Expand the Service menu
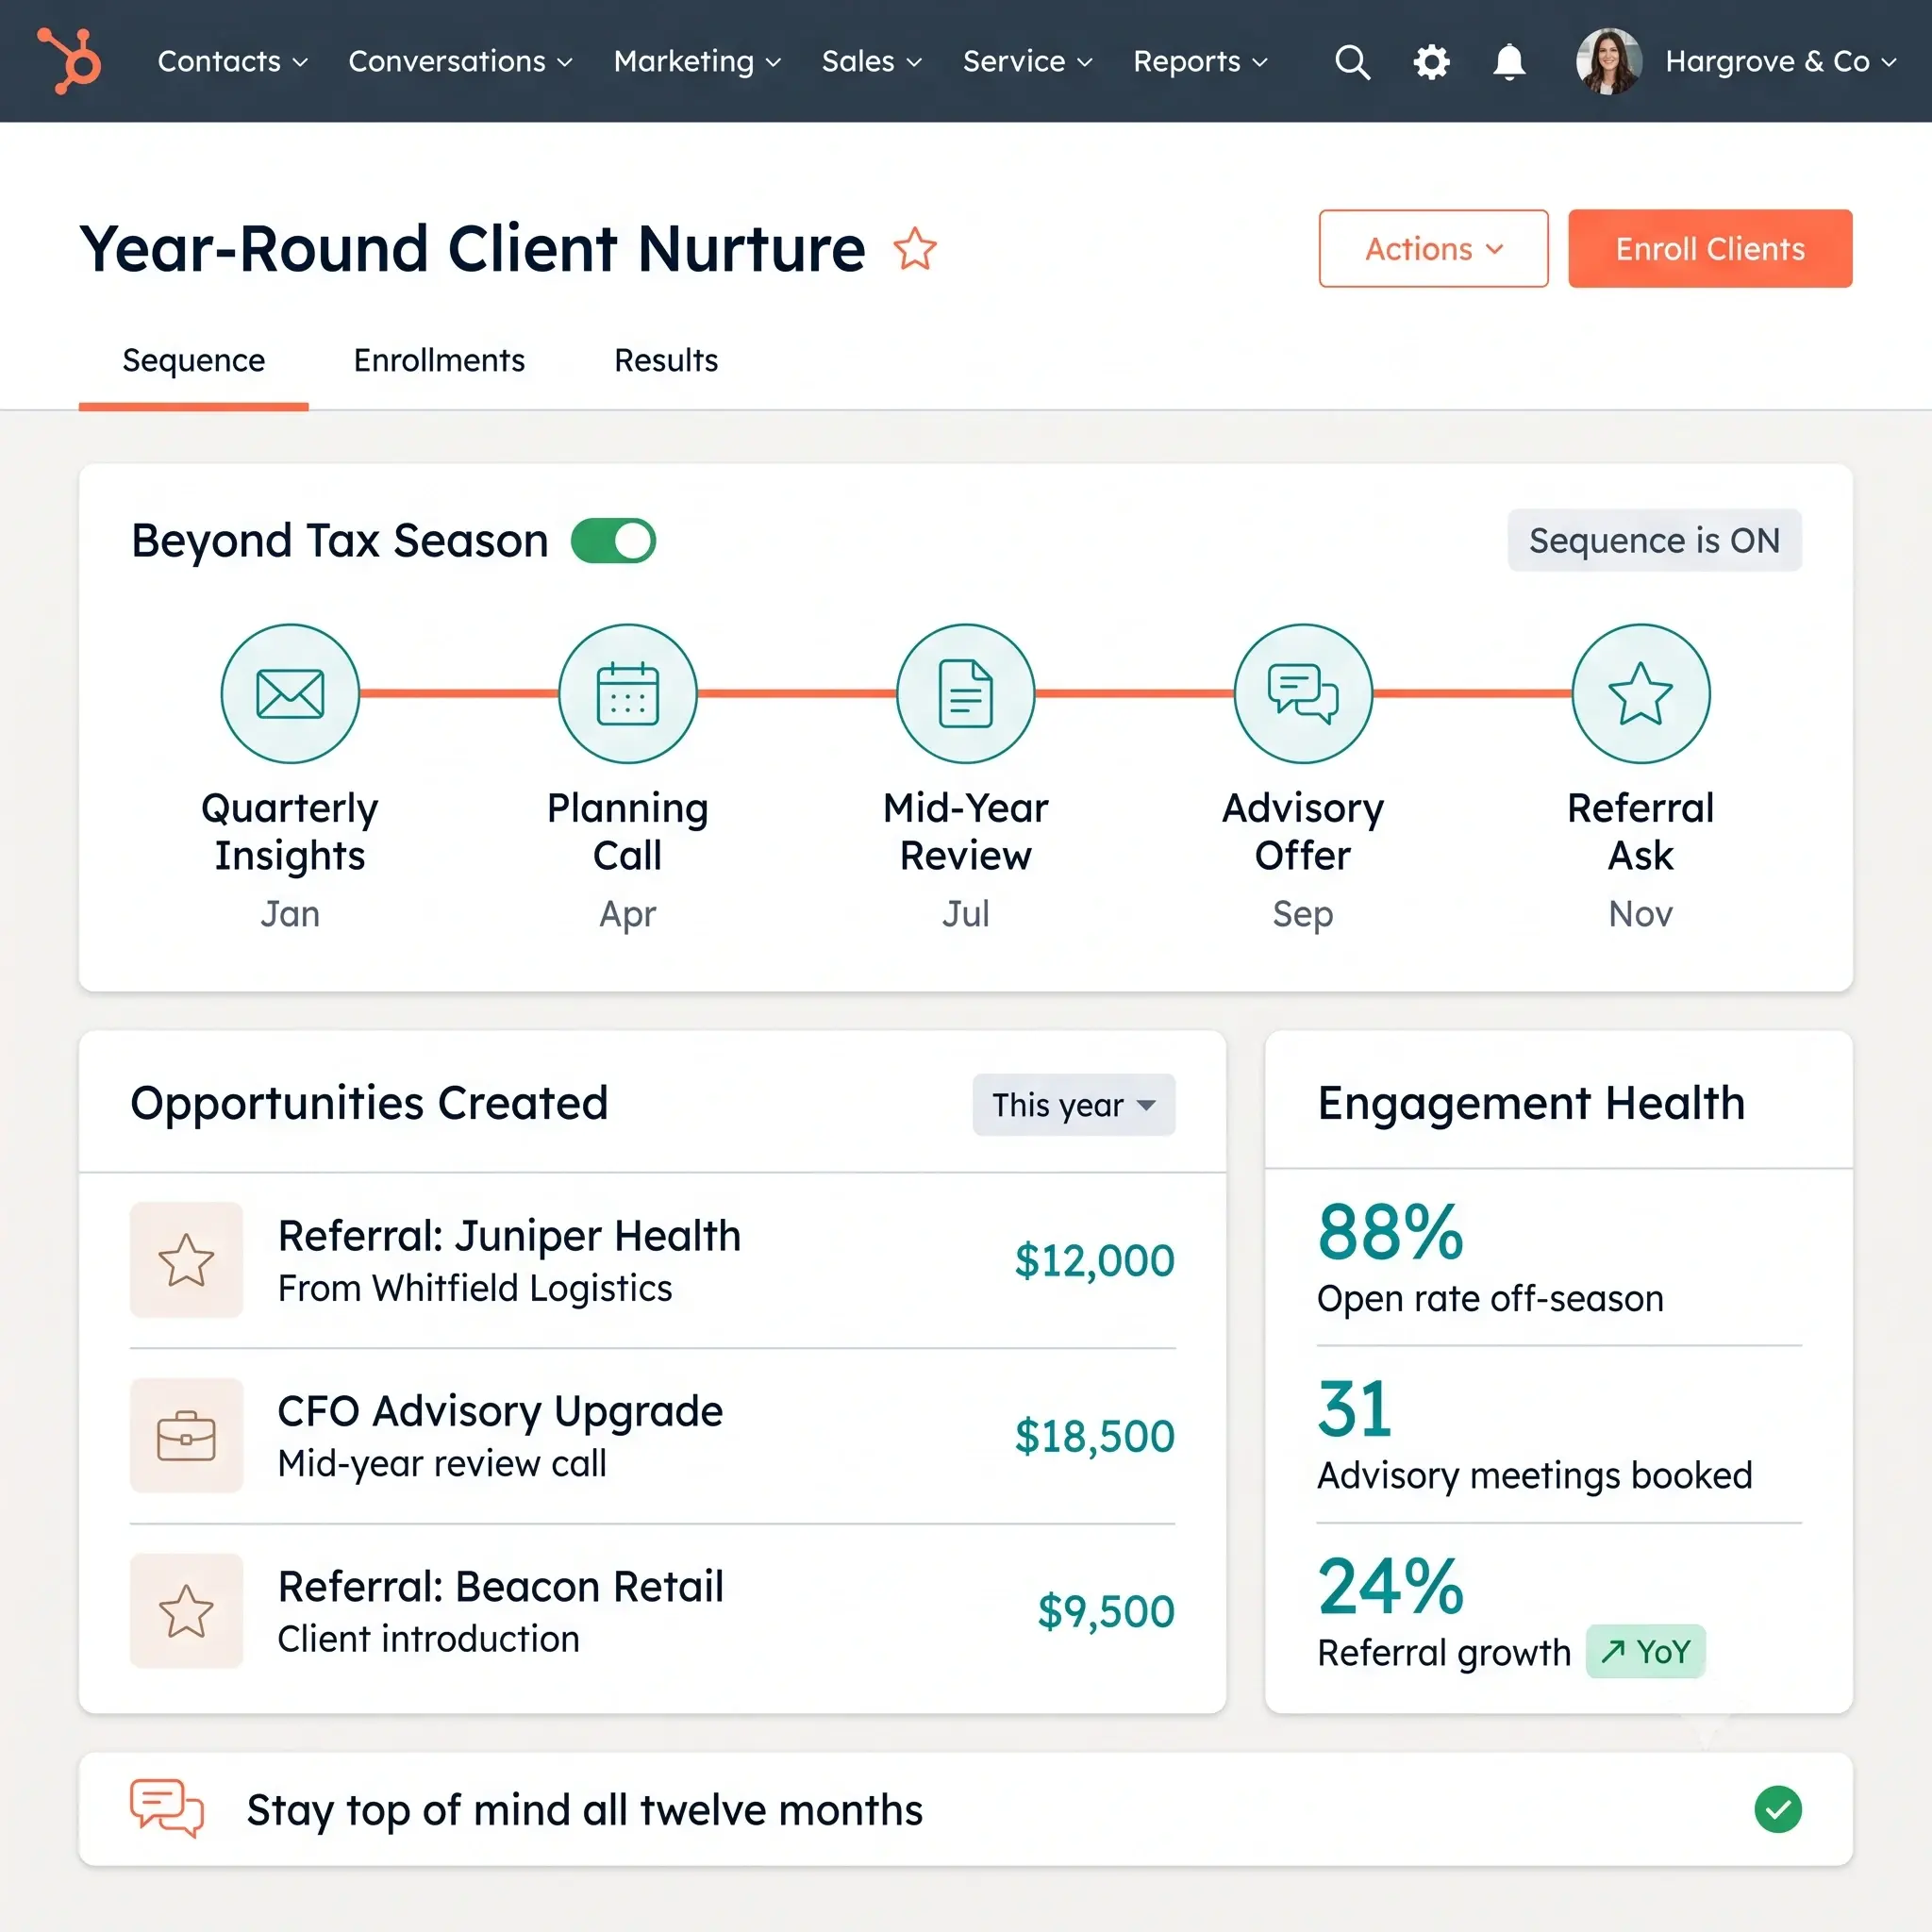1932x1932 pixels. [x=1028, y=62]
